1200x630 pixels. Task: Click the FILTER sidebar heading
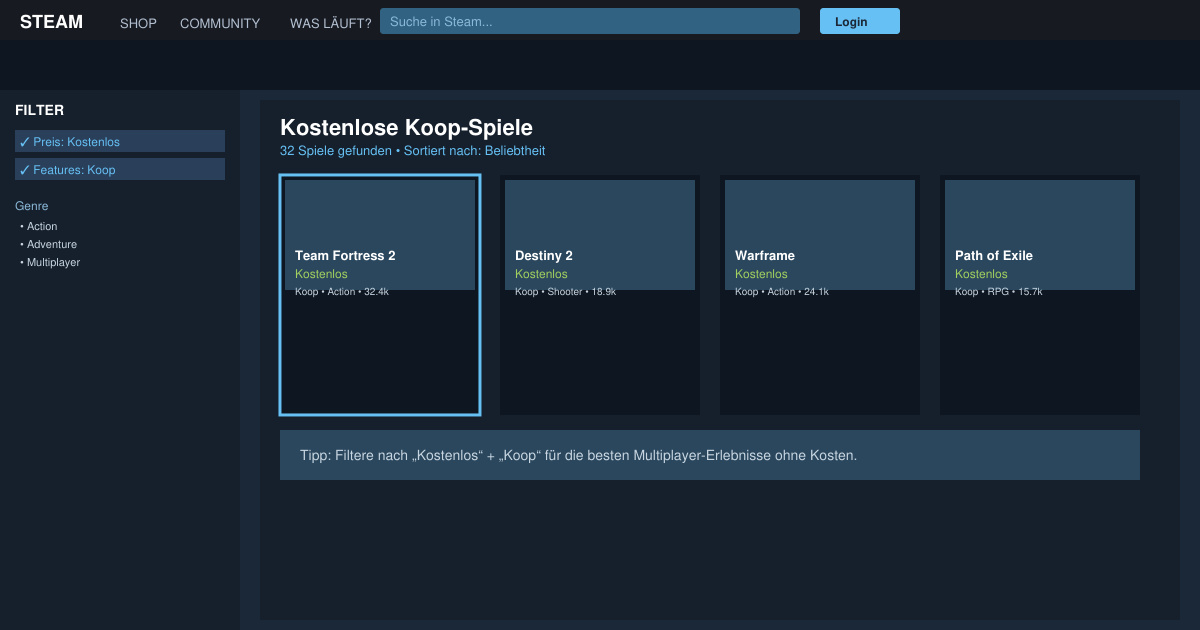(x=40, y=110)
